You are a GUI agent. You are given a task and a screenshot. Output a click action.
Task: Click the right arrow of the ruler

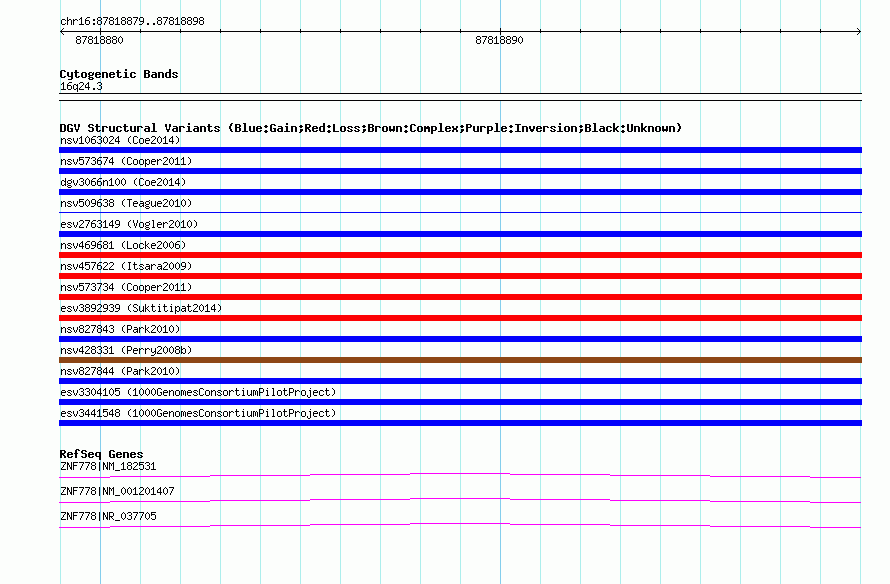(859, 32)
